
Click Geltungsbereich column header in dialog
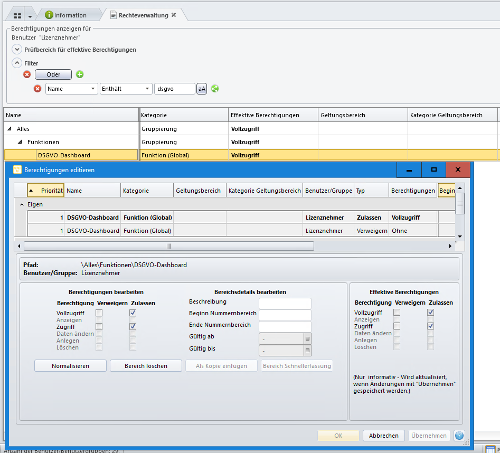pos(200,191)
